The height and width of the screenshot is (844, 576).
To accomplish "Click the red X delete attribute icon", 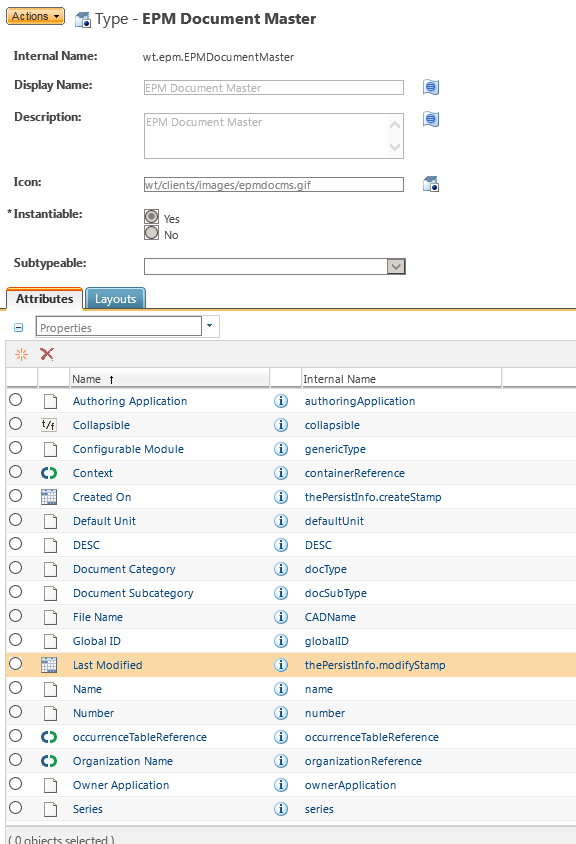I will point(47,354).
